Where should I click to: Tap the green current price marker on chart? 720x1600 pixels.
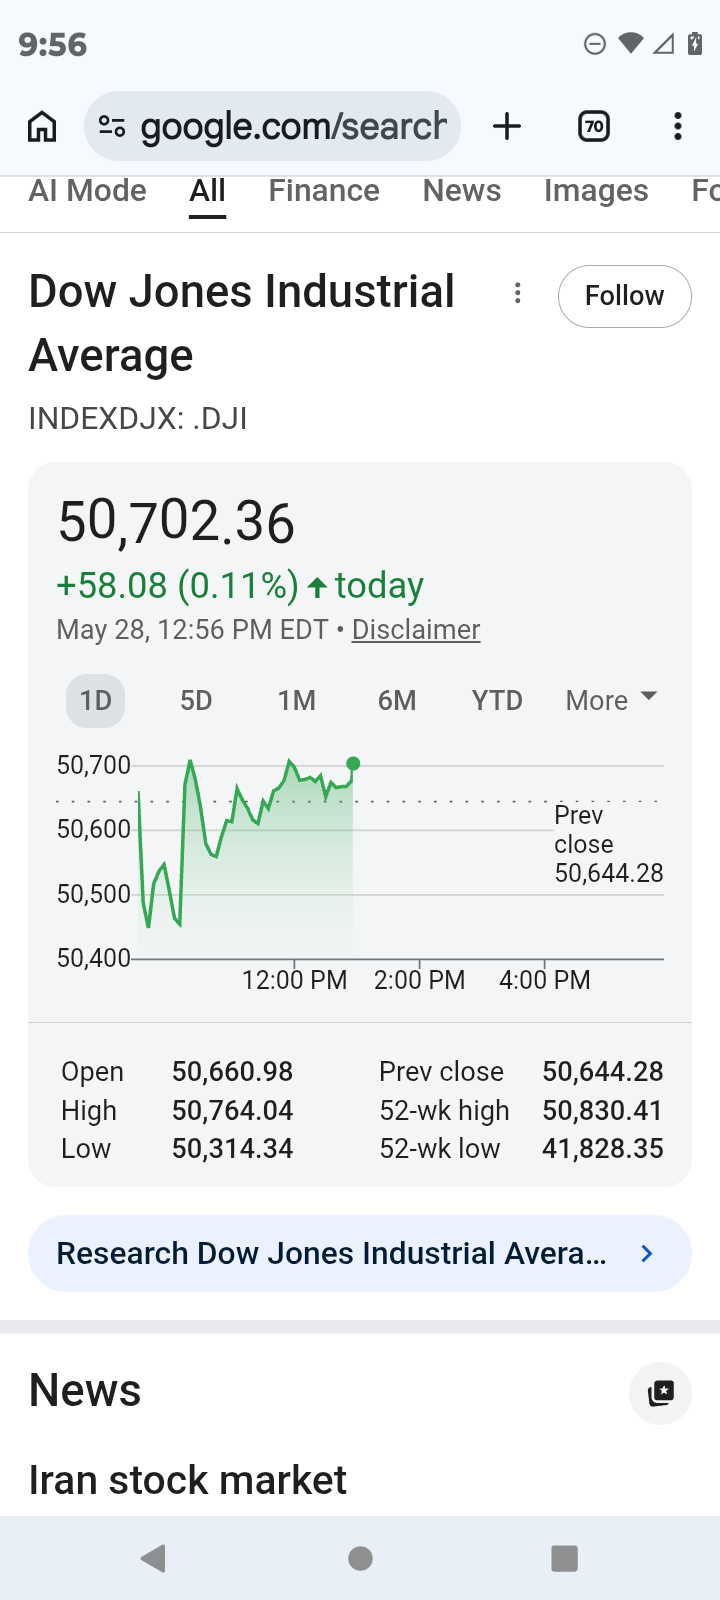point(353,764)
